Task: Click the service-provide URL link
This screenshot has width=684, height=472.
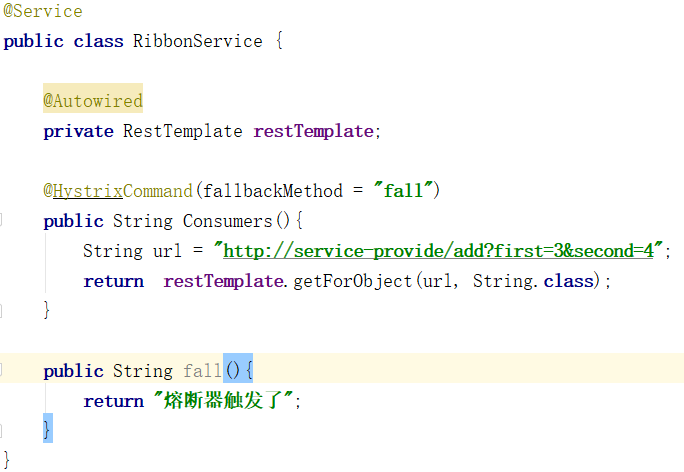Action: click(438, 251)
